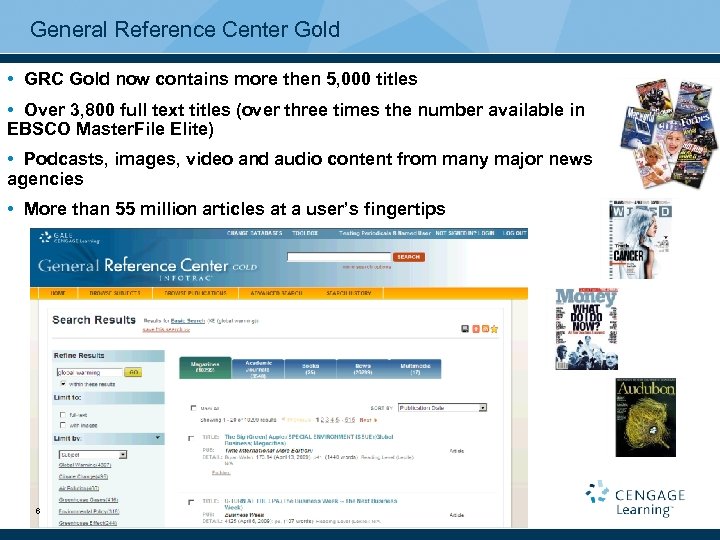Click the Refine Results 'global warming' text field

coord(90,372)
